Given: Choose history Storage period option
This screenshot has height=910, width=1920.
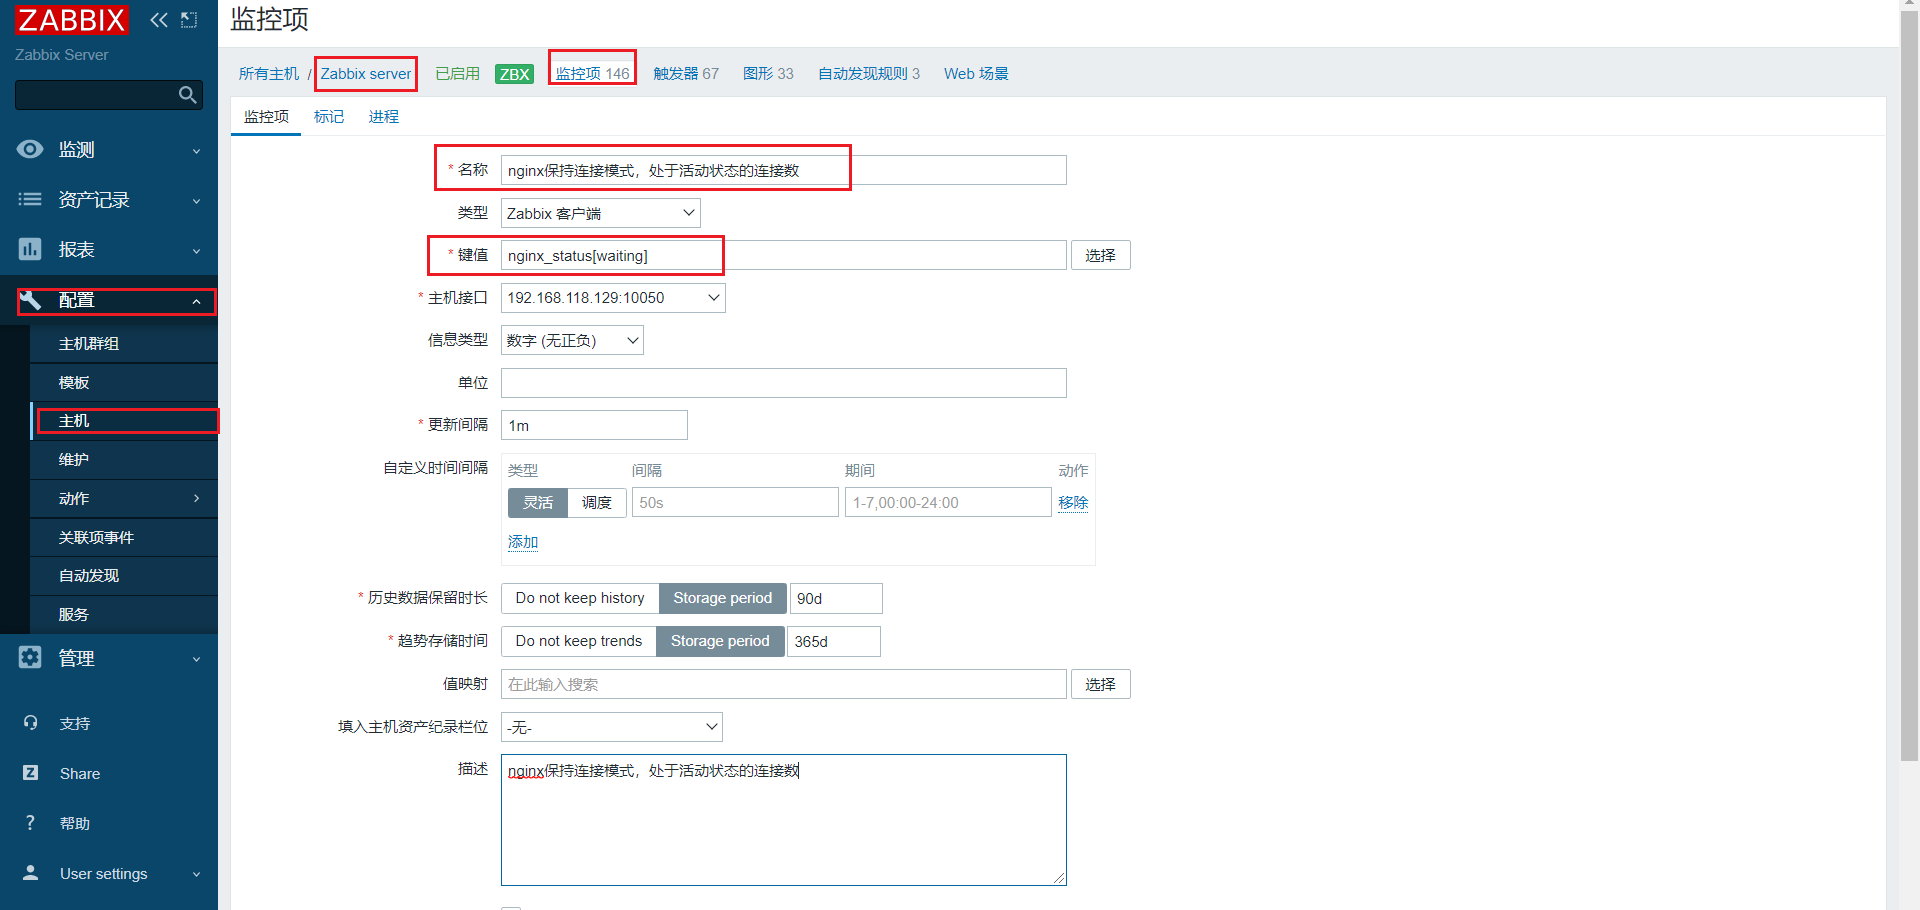Looking at the screenshot, I should (x=723, y=598).
